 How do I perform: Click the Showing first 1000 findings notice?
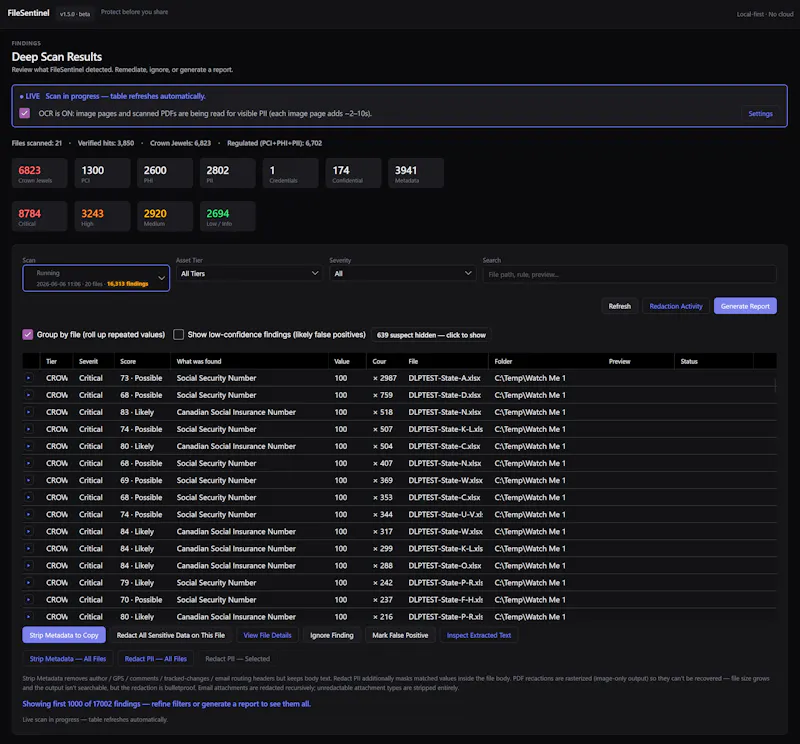(166, 704)
